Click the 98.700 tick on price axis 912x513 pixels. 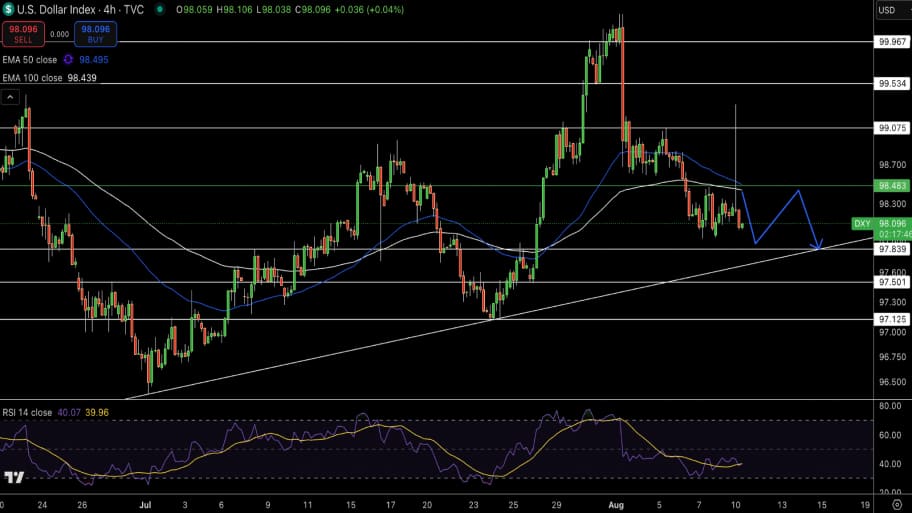892,165
